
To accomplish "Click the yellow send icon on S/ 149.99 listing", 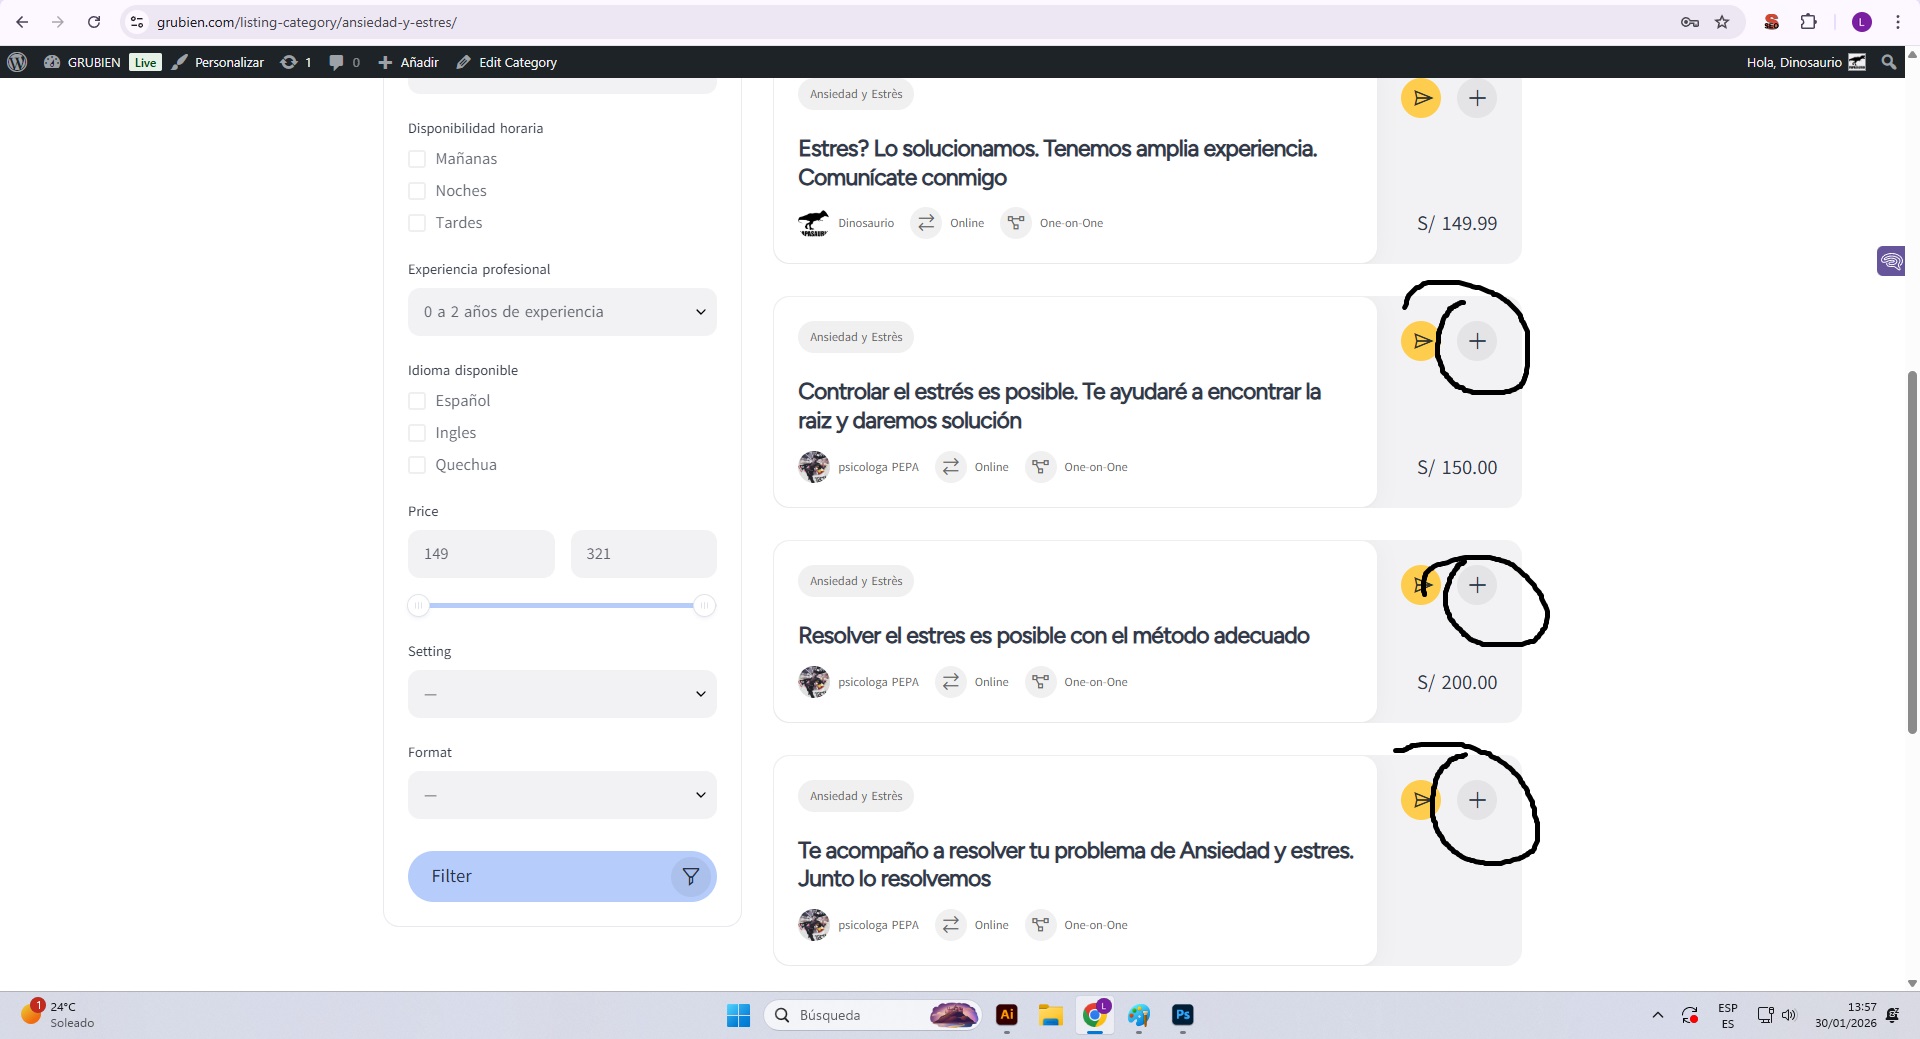I will (x=1420, y=98).
